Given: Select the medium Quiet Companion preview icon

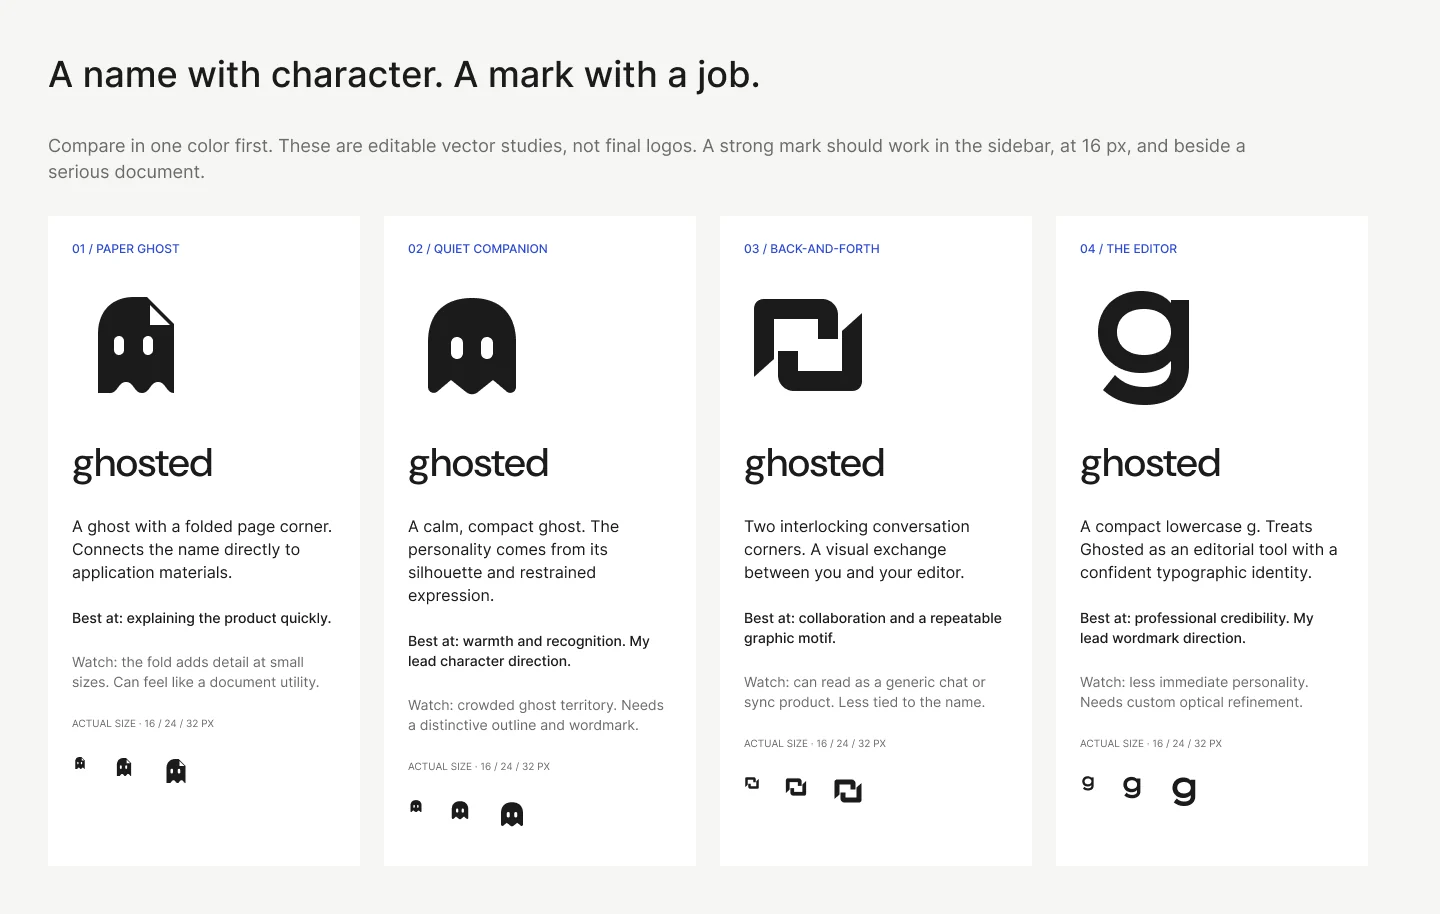Looking at the screenshot, I should click(460, 810).
